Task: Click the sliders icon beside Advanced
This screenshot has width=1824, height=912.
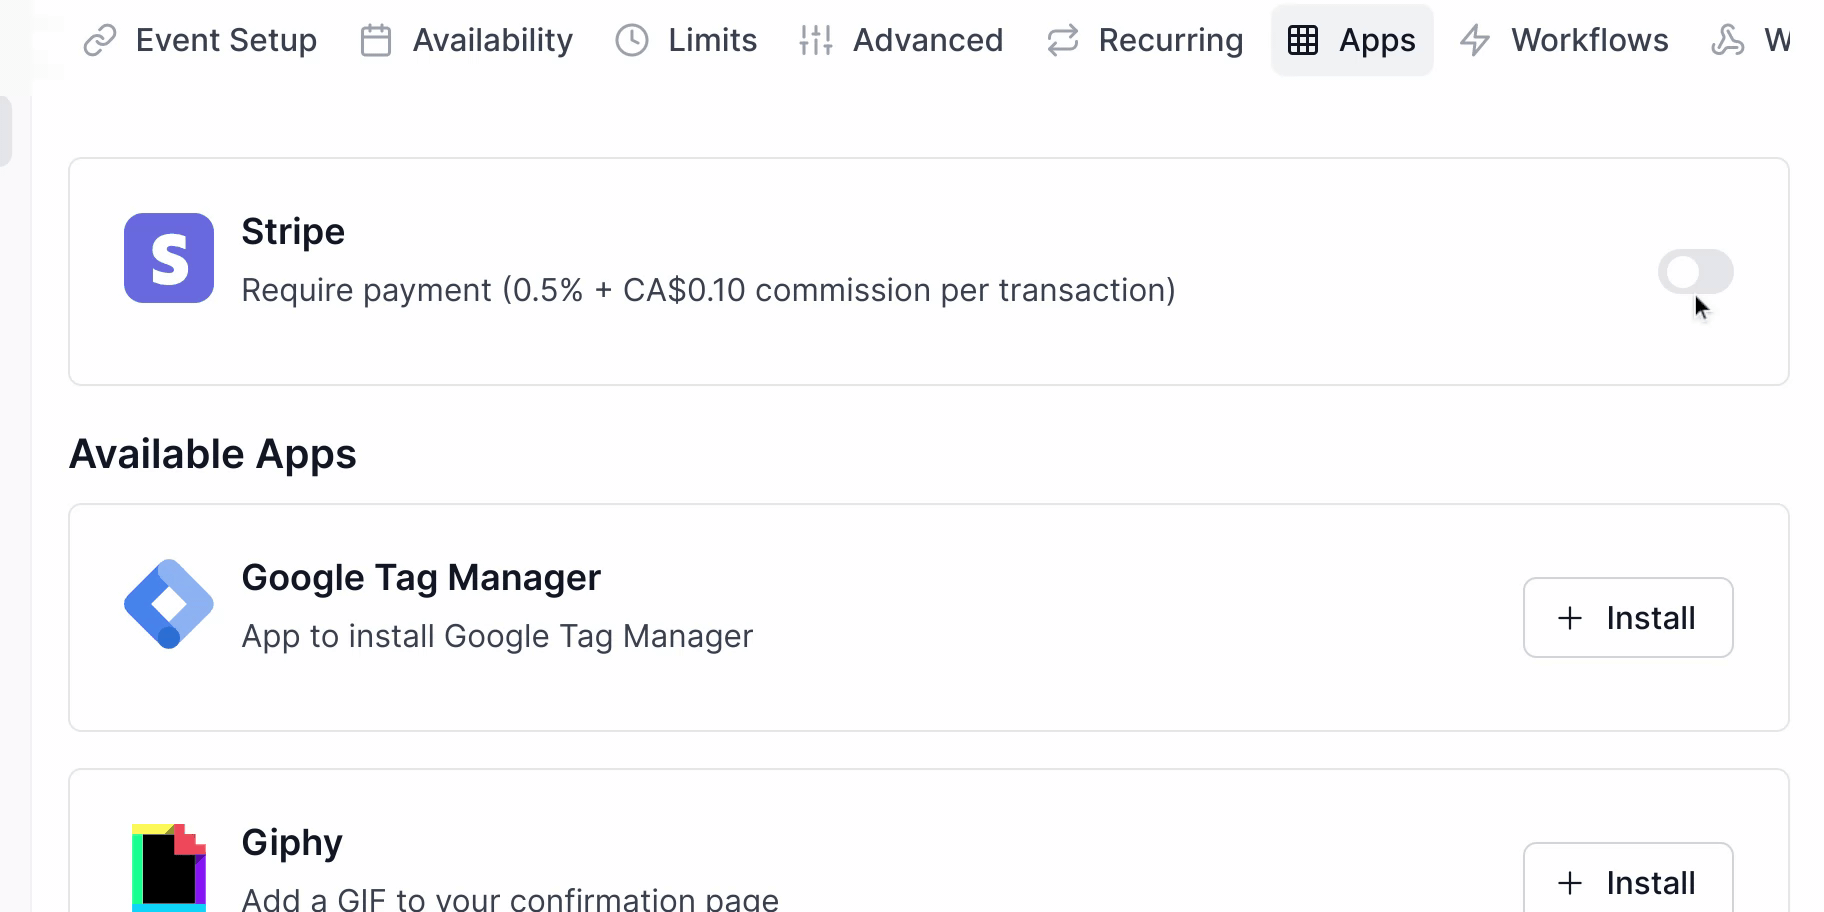Action: tap(816, 40)
